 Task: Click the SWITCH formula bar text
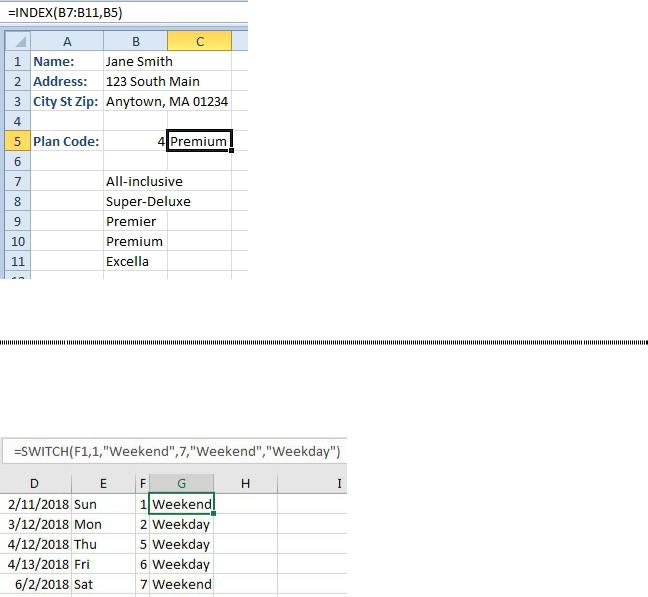[177, 451]
